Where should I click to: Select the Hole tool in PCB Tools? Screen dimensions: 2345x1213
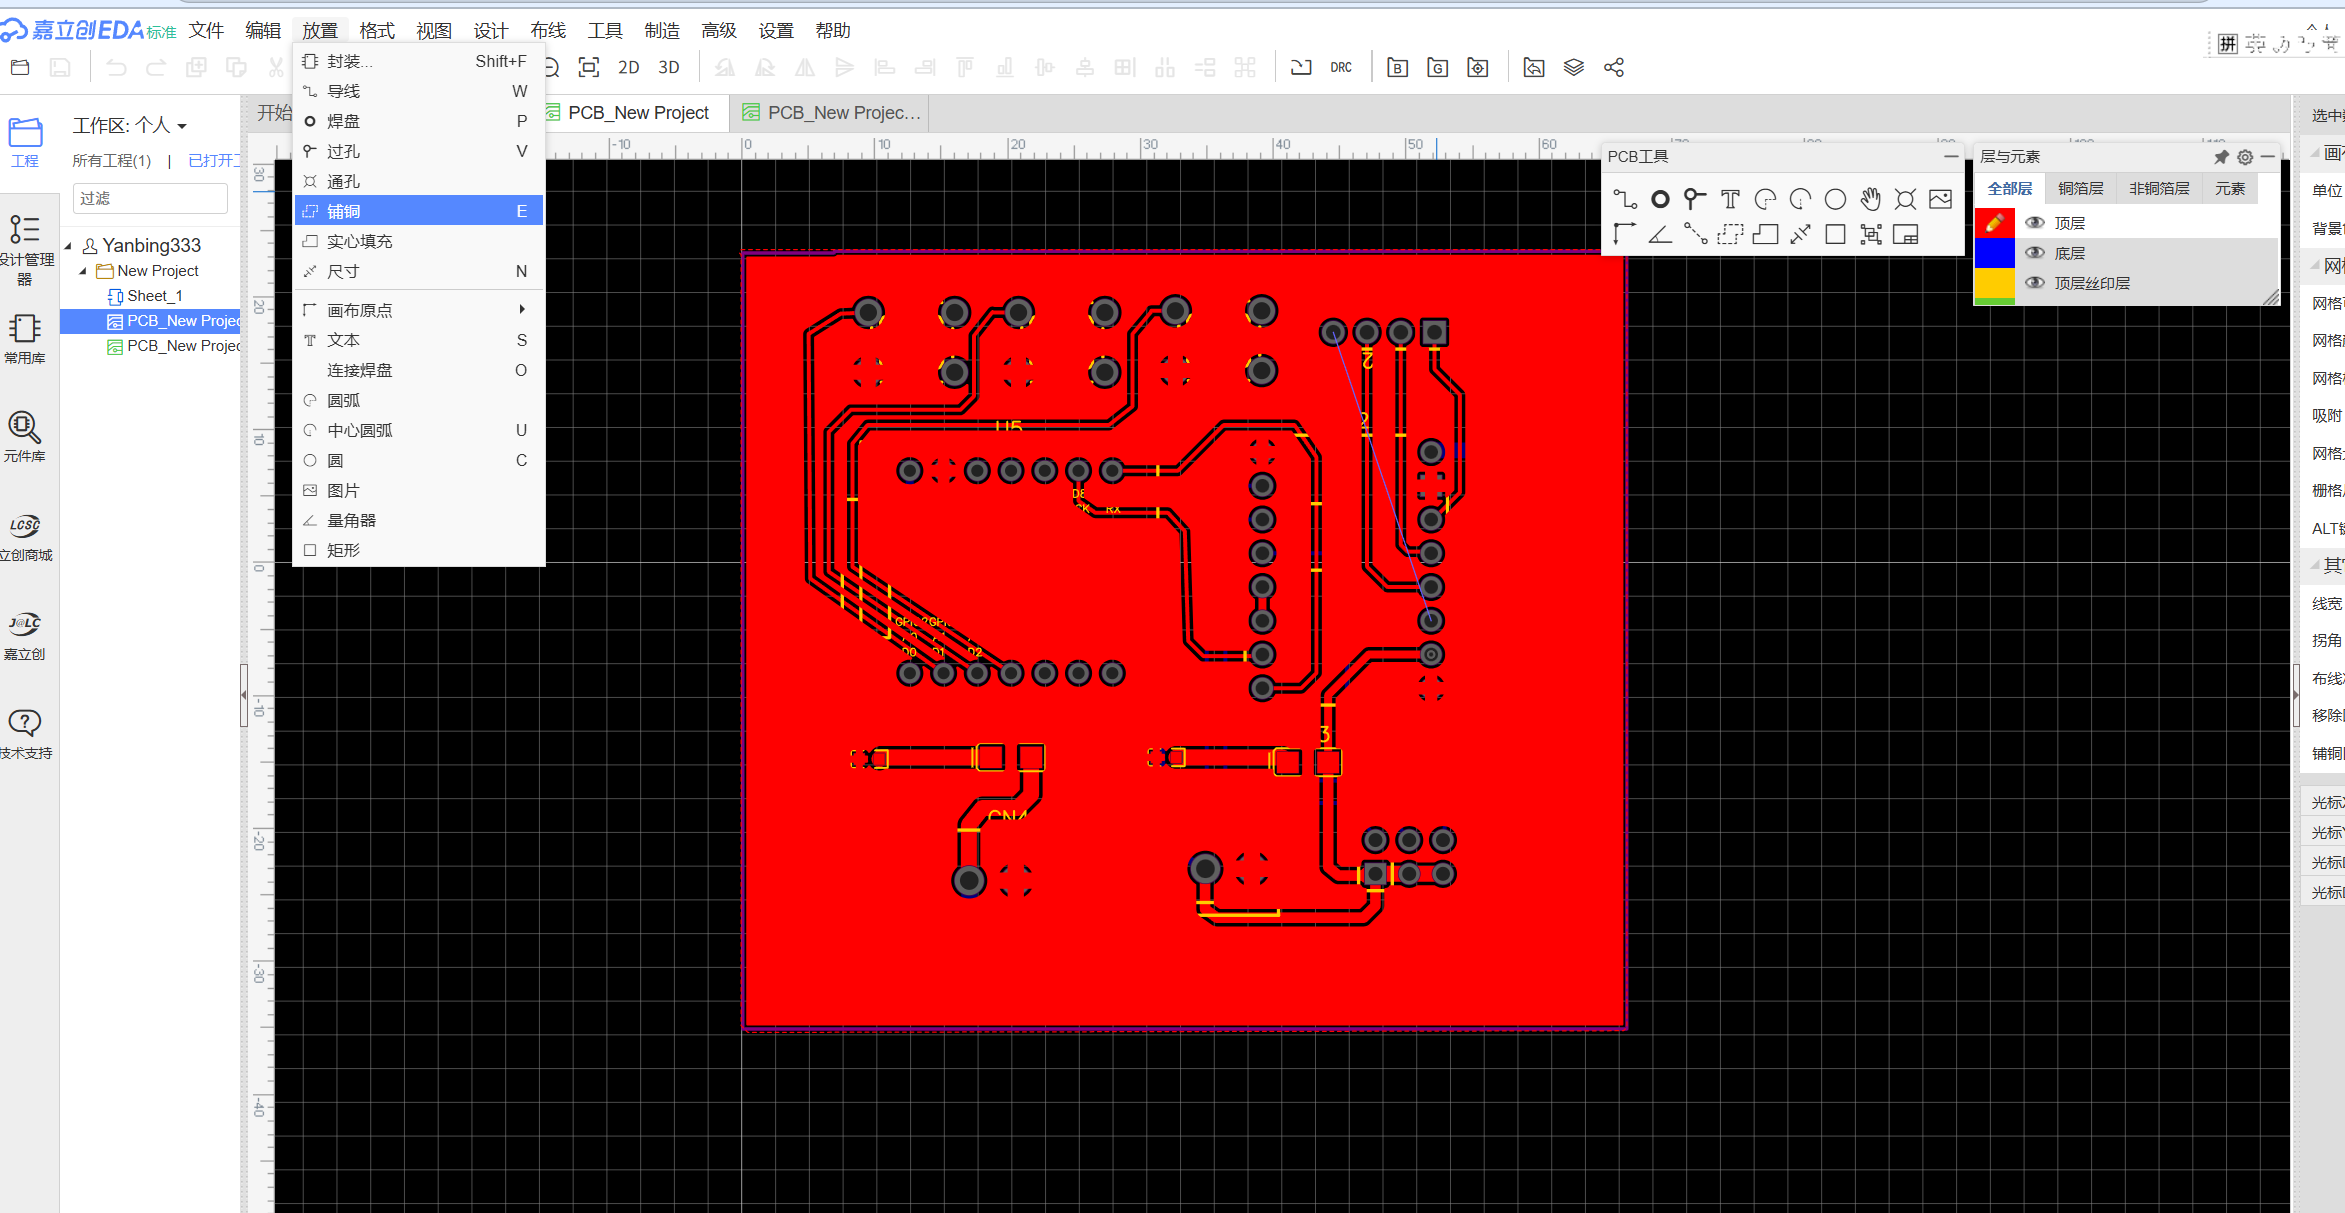pos(1906,200)
